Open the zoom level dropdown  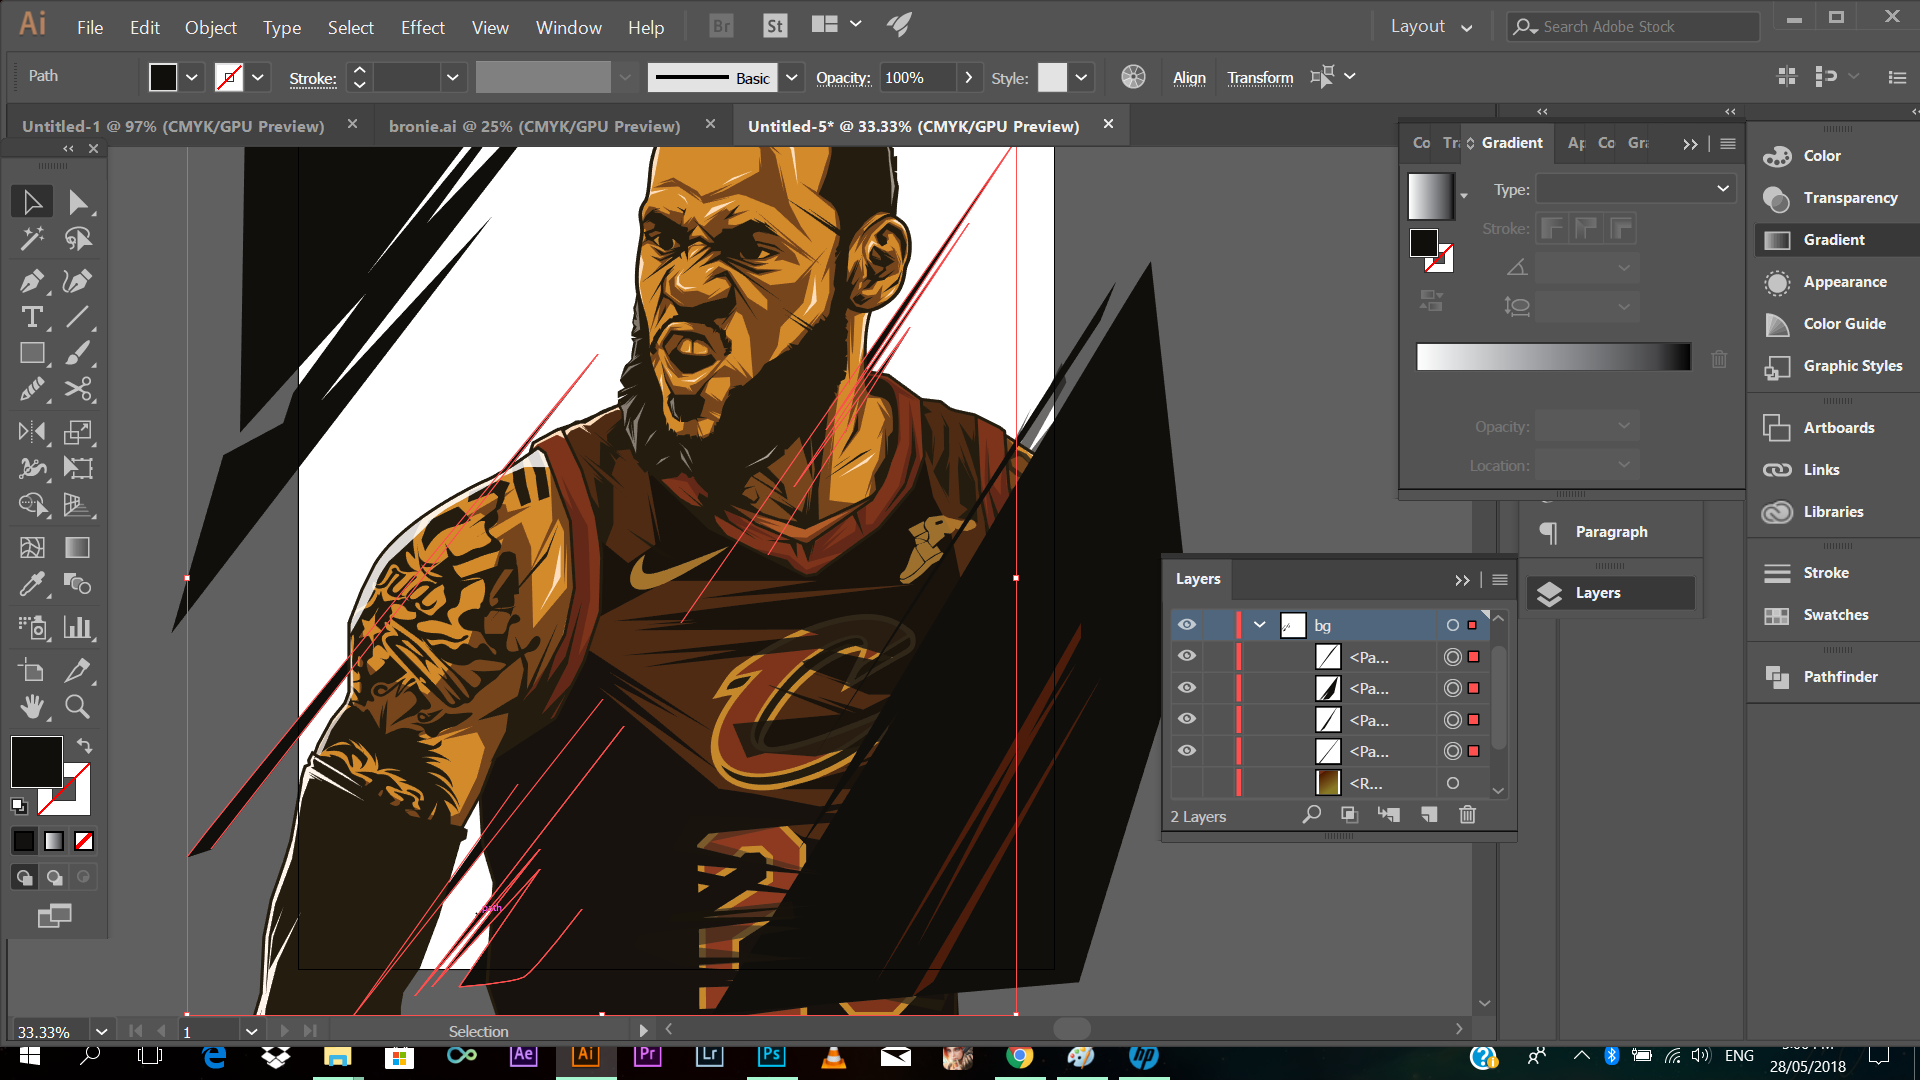tap(101, 1031)
